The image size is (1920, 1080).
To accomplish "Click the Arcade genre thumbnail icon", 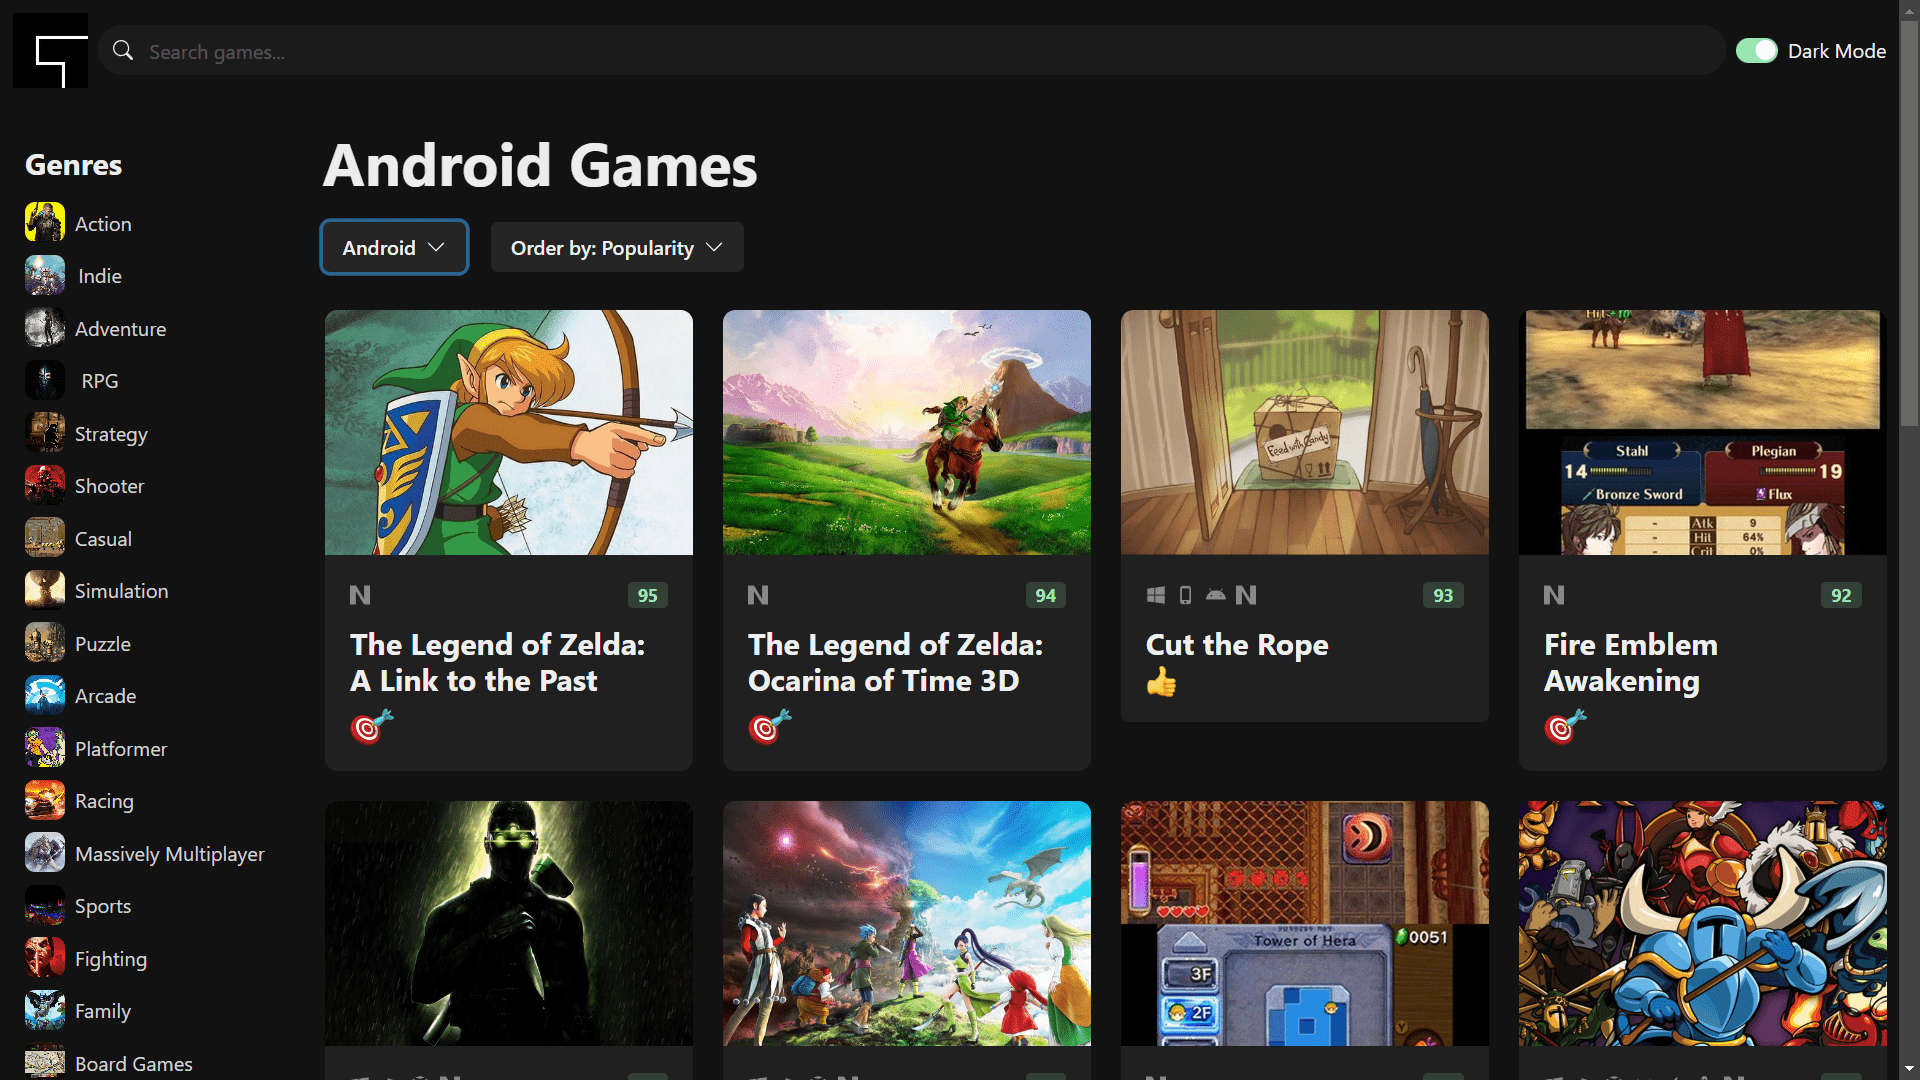I will coord(45,695).
